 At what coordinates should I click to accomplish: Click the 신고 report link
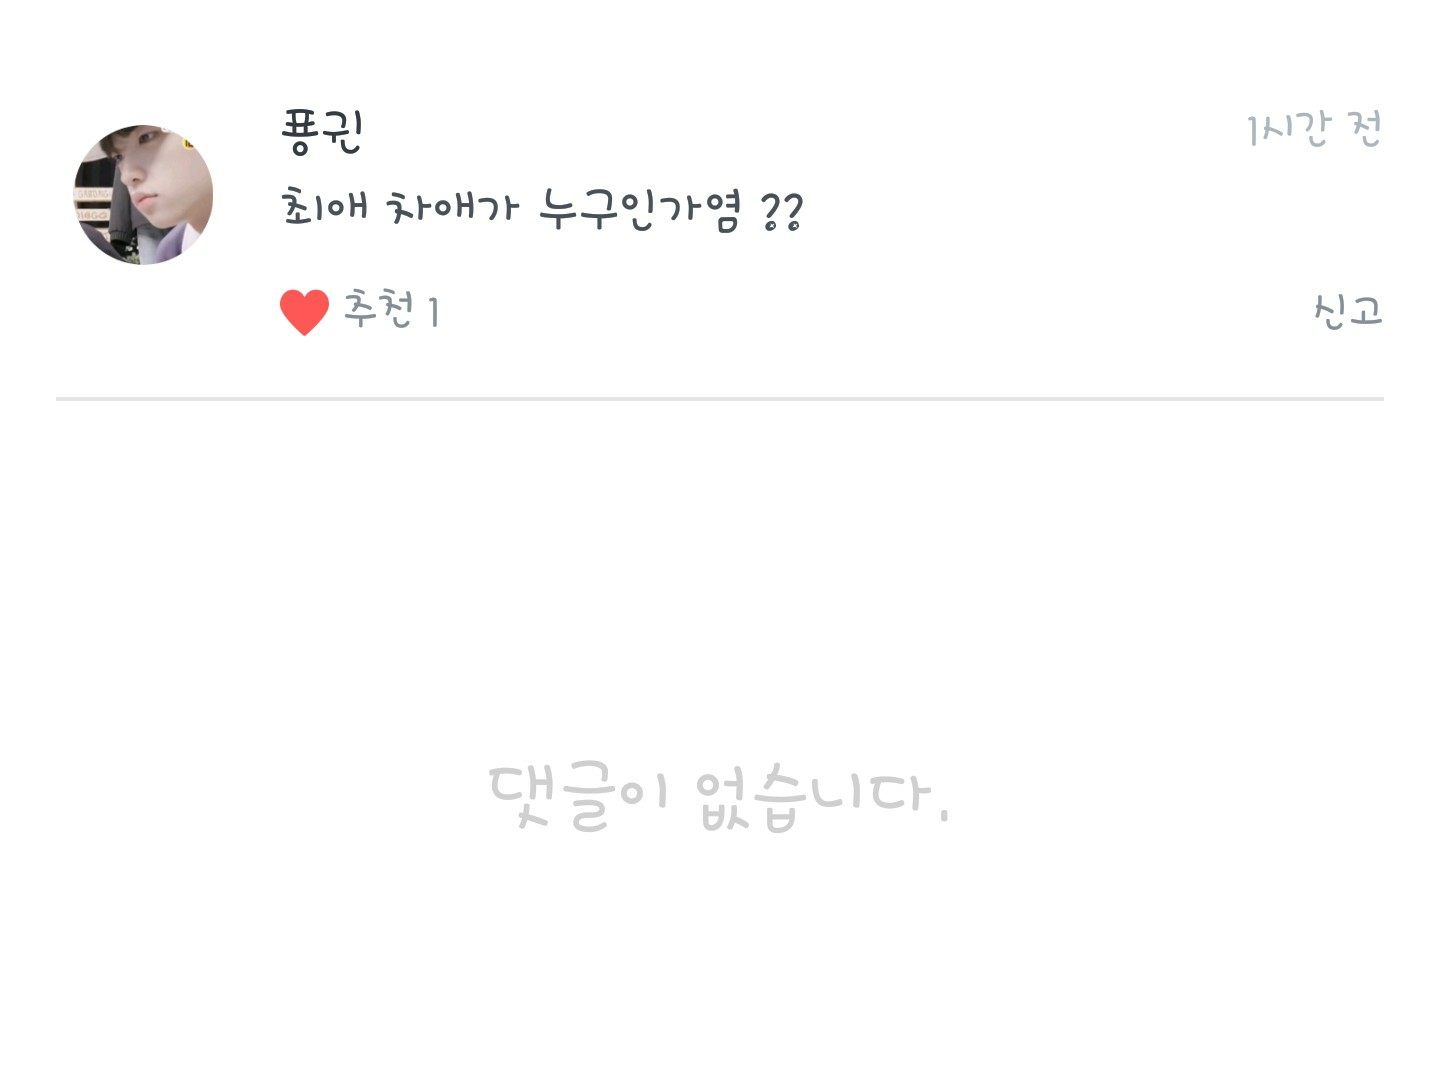coord(1348,311)
